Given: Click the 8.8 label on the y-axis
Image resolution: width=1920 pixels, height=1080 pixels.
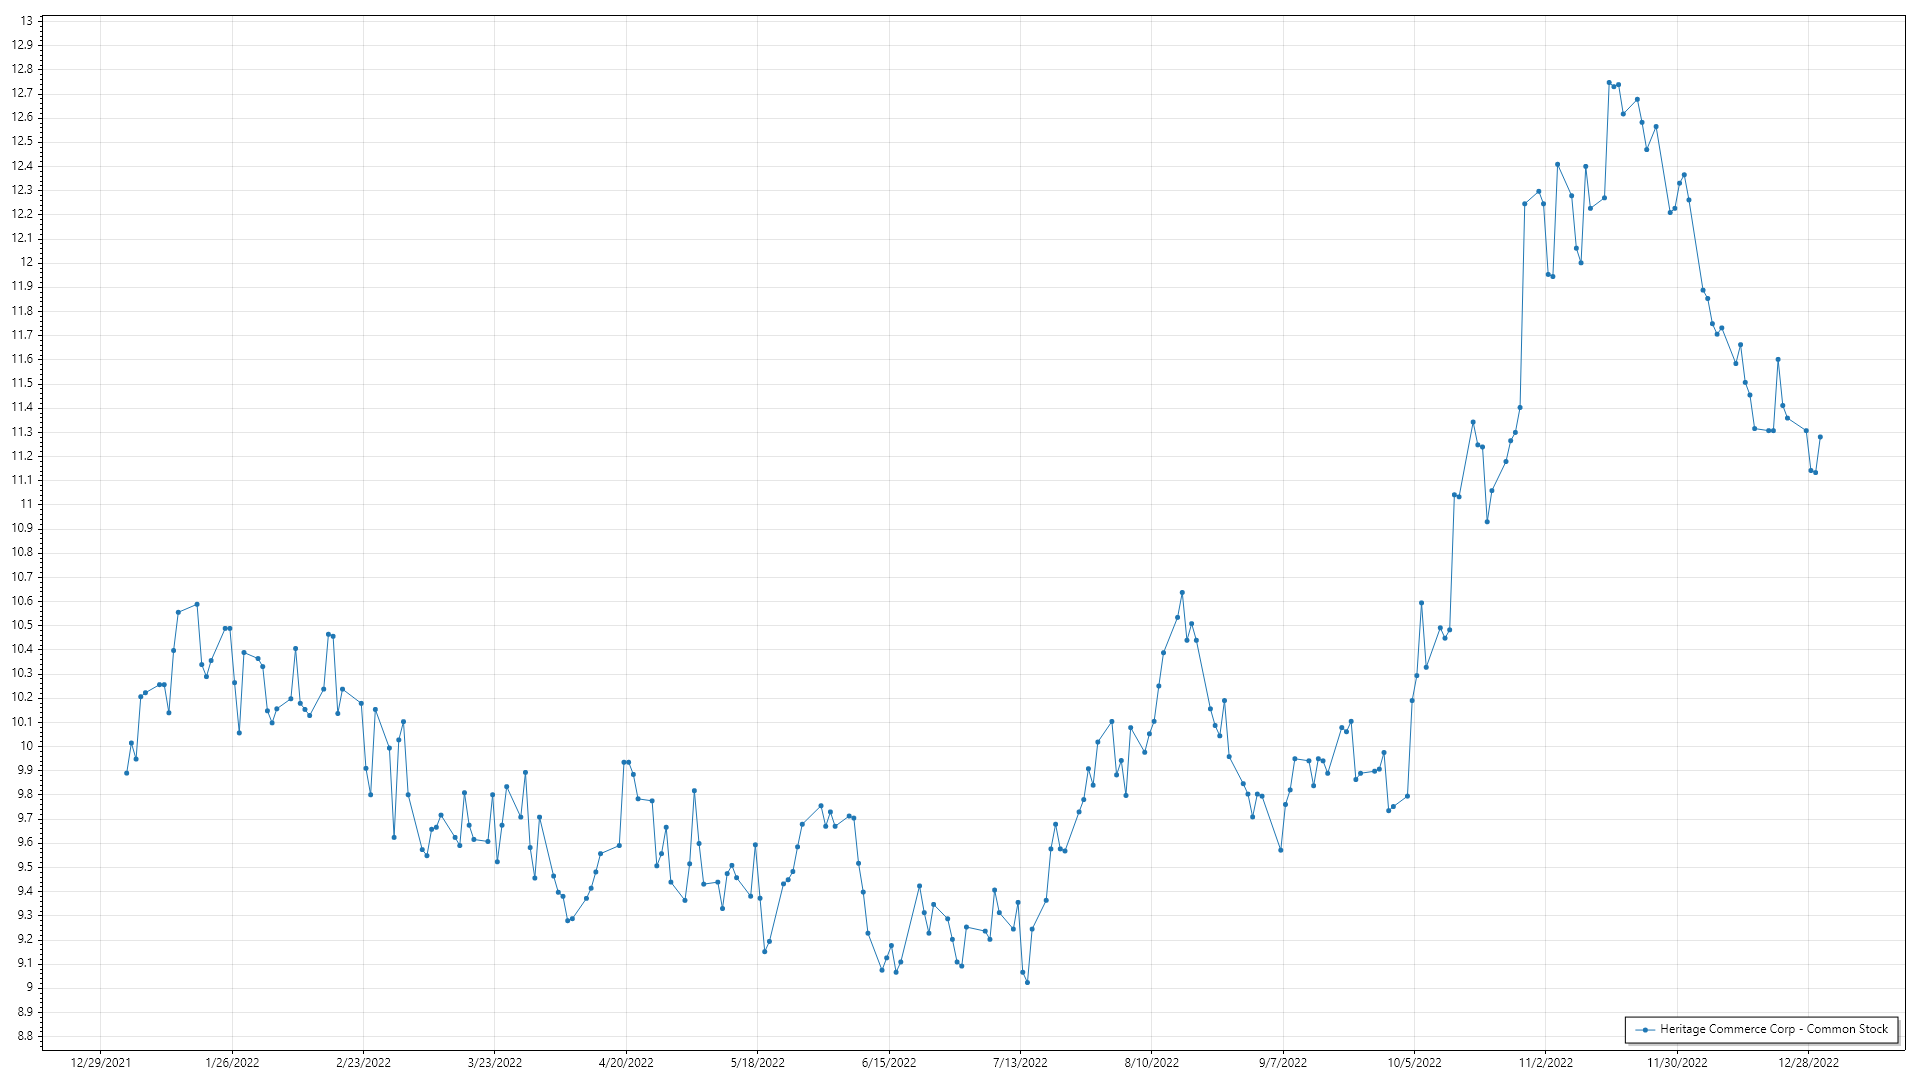Looking at the screenshot, I should [x=23, y=1036].
